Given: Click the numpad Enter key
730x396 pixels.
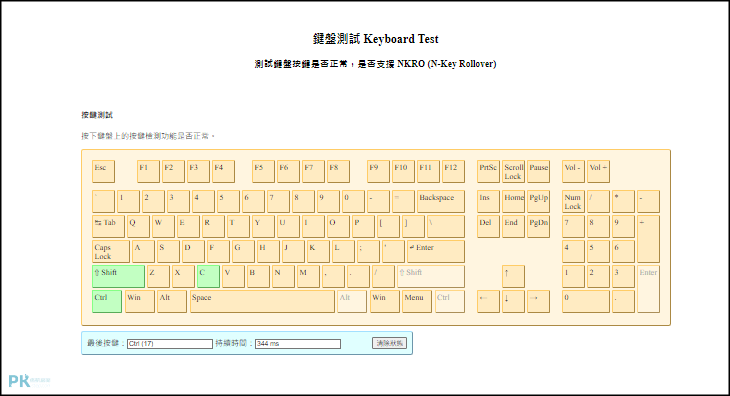Looking at the screenshot, I should tap(649, 289).
